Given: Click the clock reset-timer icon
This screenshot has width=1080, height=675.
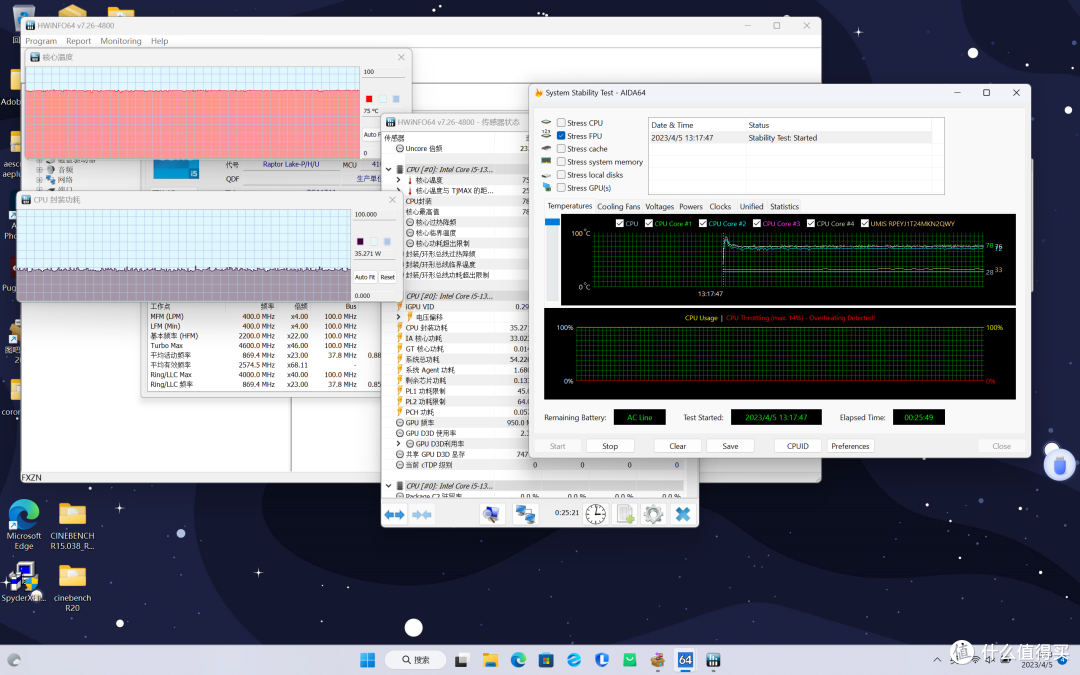Looking at the screenshot, I should coord(595,514).
